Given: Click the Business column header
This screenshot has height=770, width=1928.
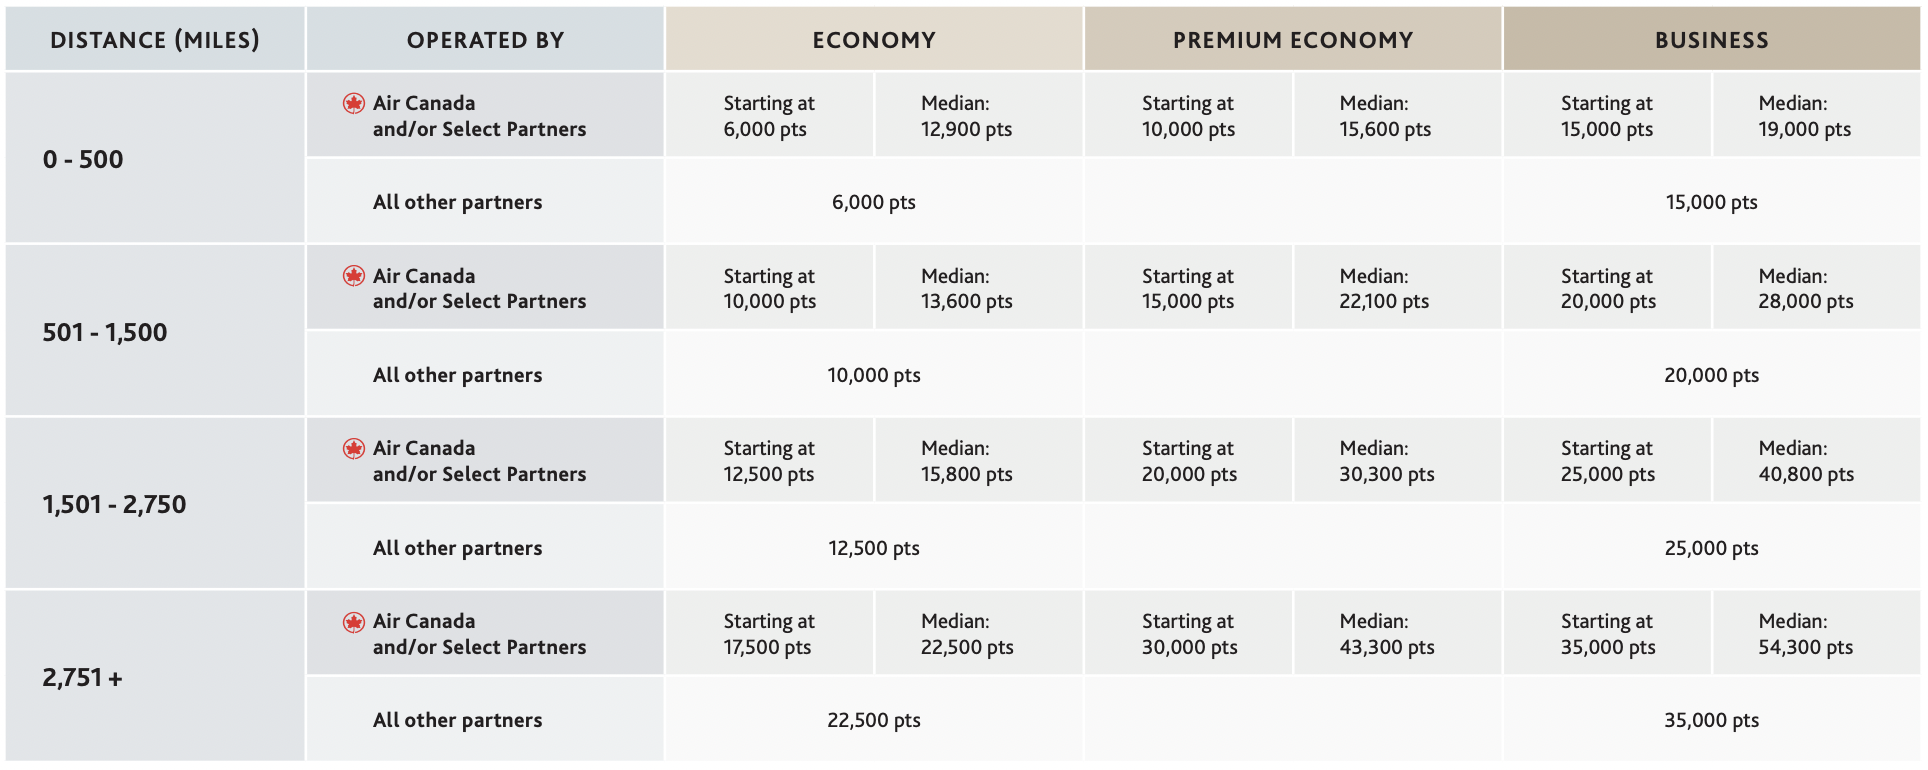Looking at the screenshot, I should click(1711, 40).
